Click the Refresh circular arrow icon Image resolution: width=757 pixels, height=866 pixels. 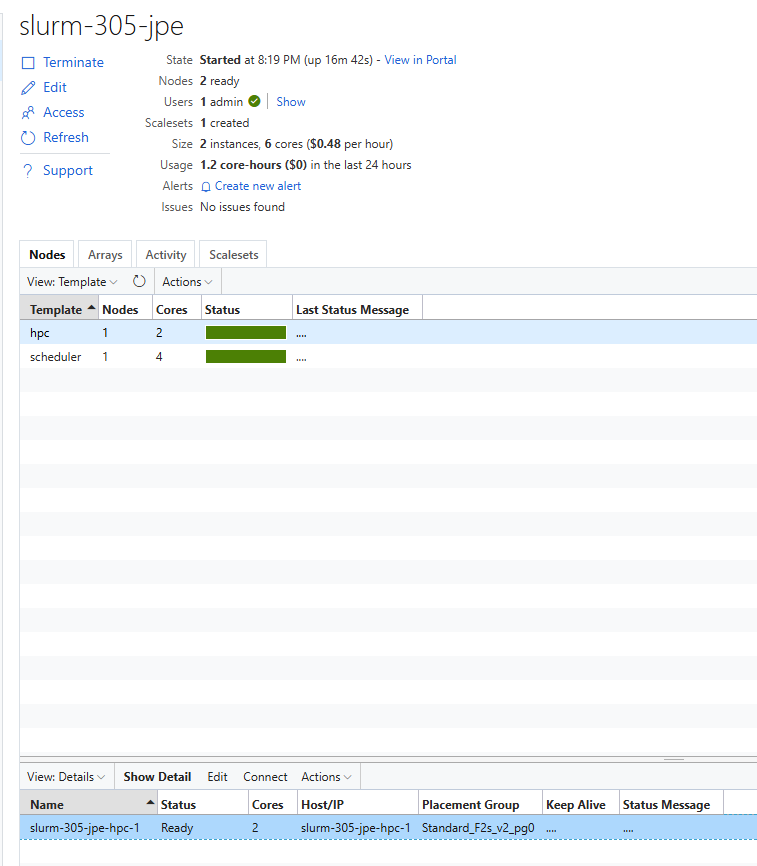coord(28,138)
